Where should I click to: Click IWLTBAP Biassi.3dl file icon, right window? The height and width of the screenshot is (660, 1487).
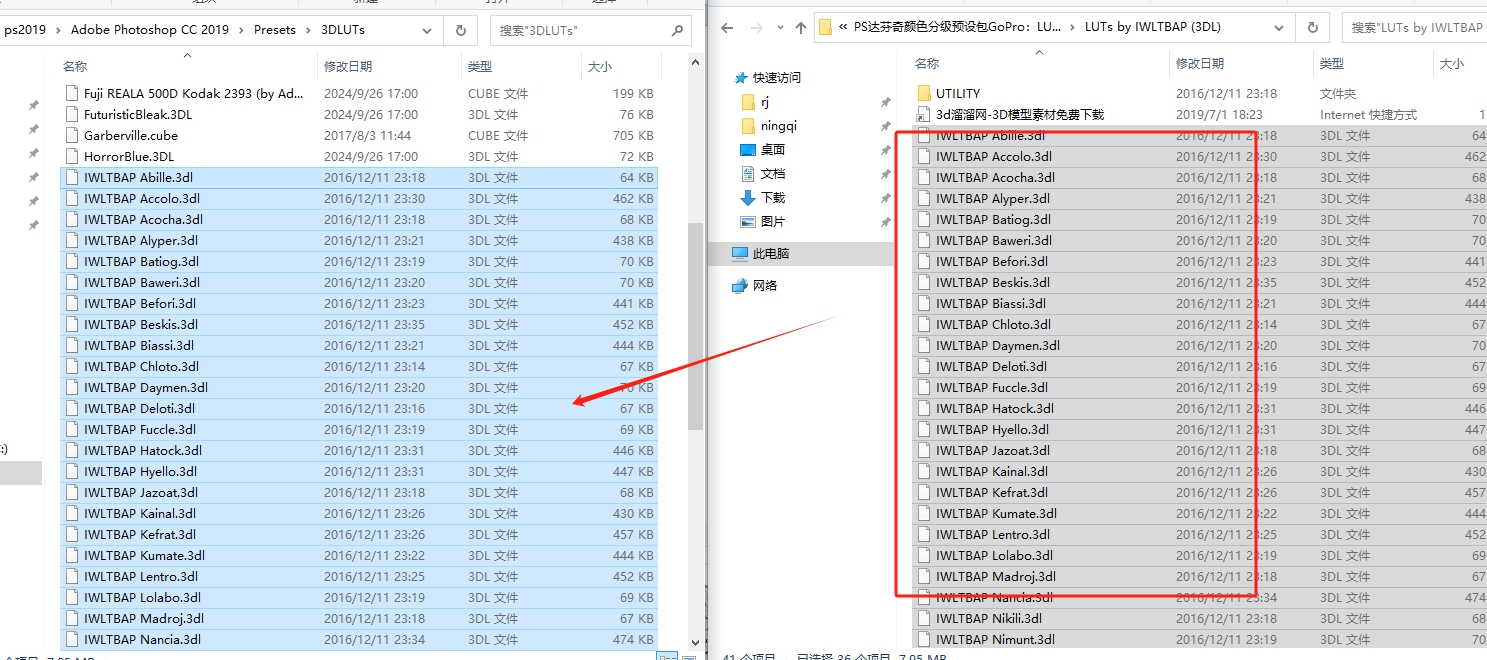click(923, 303)
